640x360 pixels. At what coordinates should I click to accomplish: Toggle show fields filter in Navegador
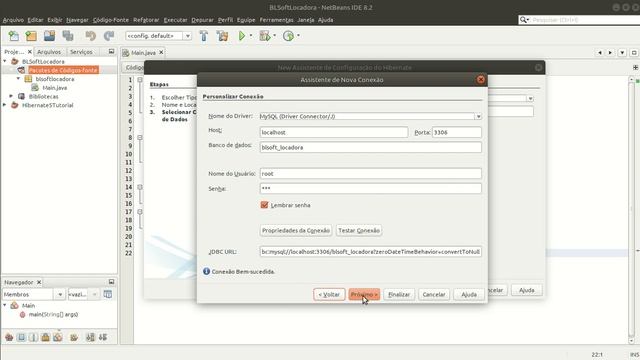coord(21,337)
